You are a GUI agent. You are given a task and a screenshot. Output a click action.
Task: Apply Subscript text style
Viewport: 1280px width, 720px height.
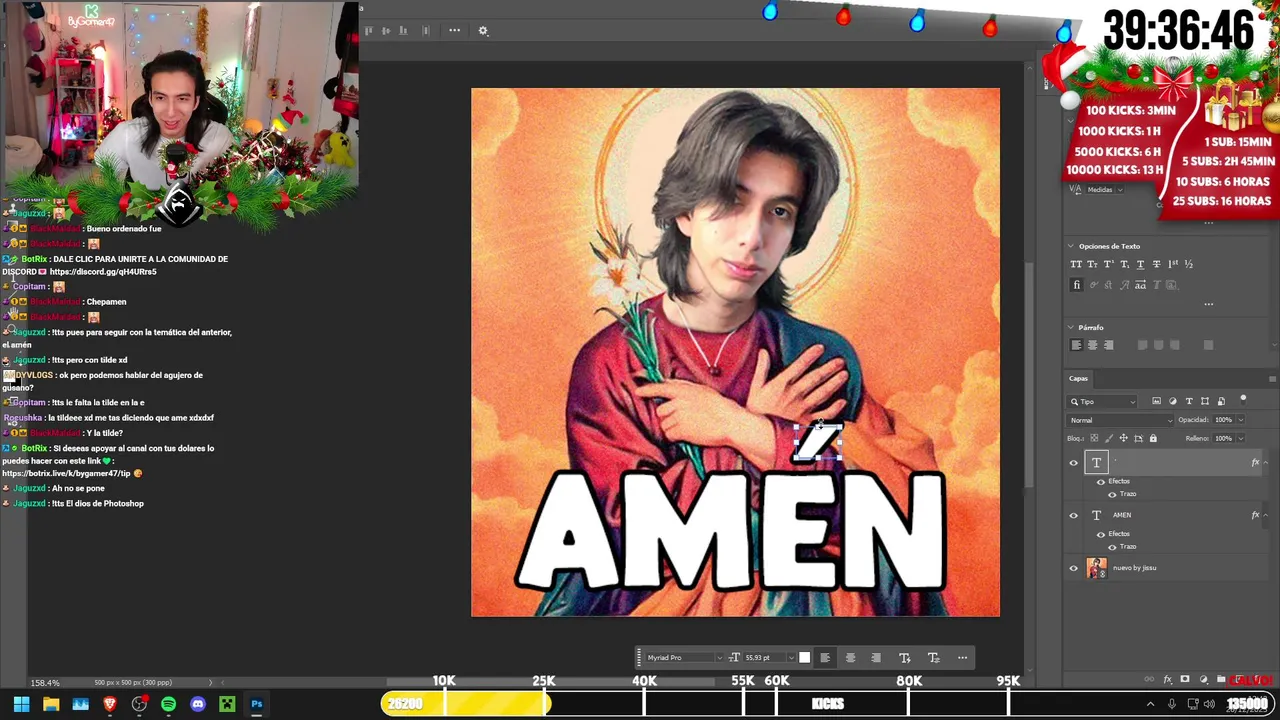point(1124,264)
